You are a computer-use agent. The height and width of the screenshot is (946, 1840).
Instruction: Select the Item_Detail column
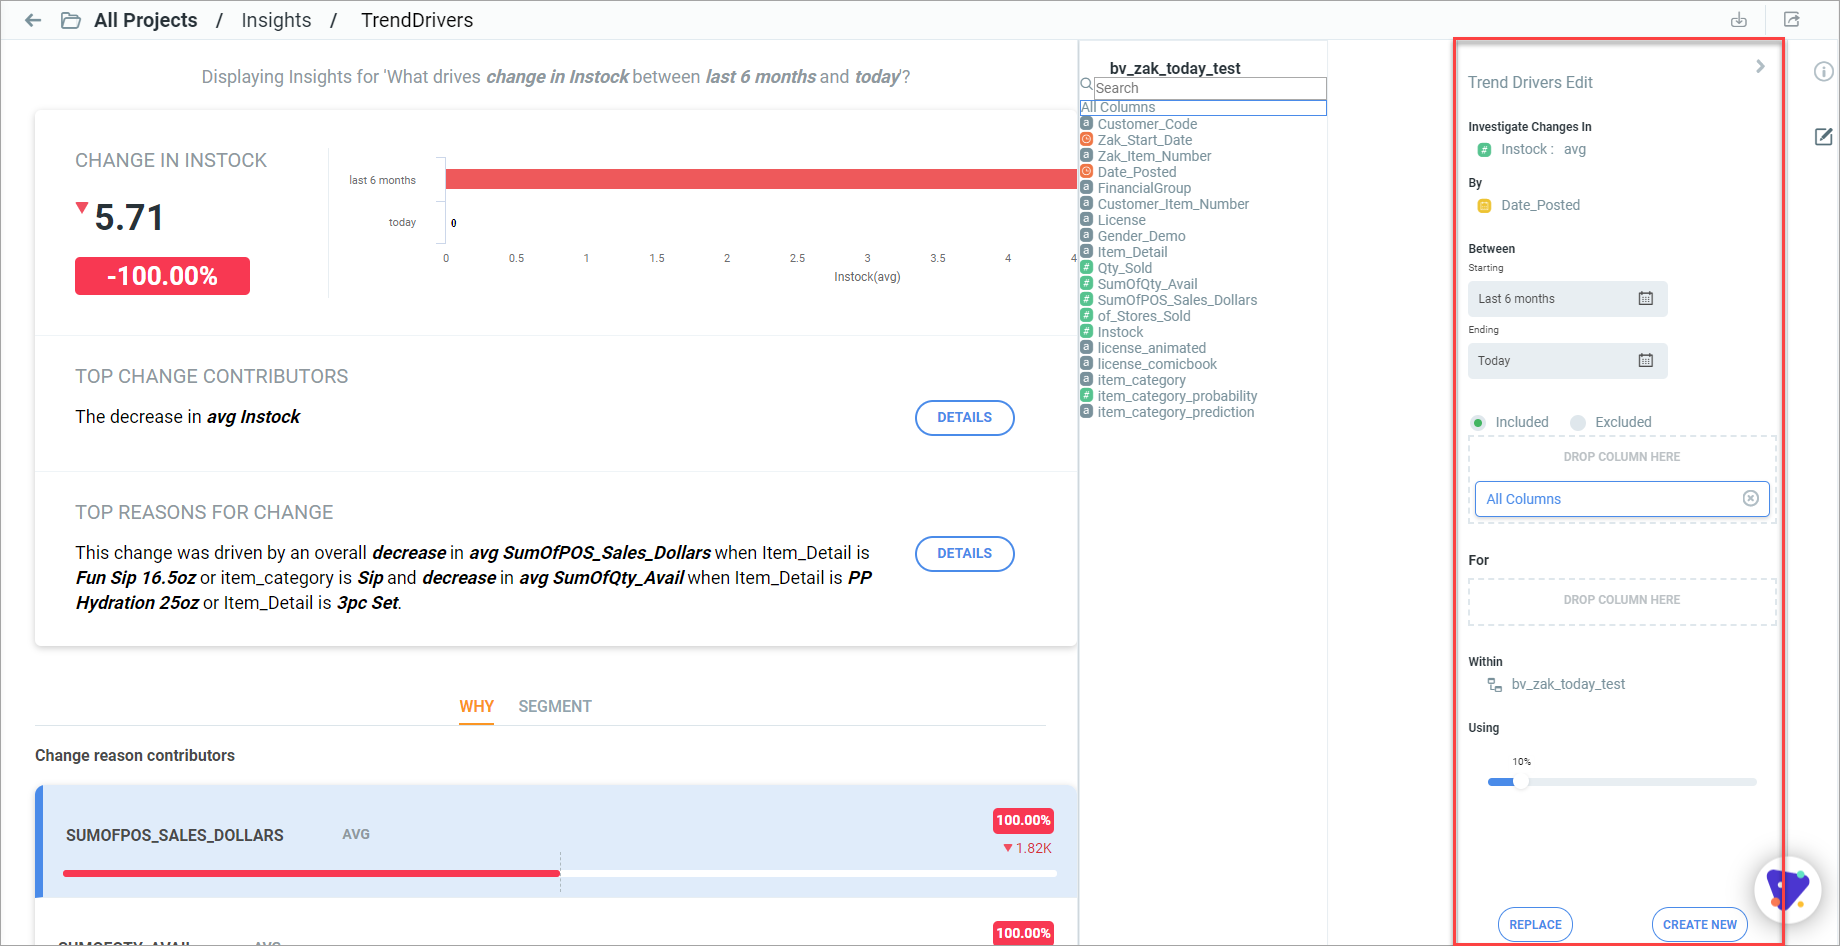coord(1132,252)
